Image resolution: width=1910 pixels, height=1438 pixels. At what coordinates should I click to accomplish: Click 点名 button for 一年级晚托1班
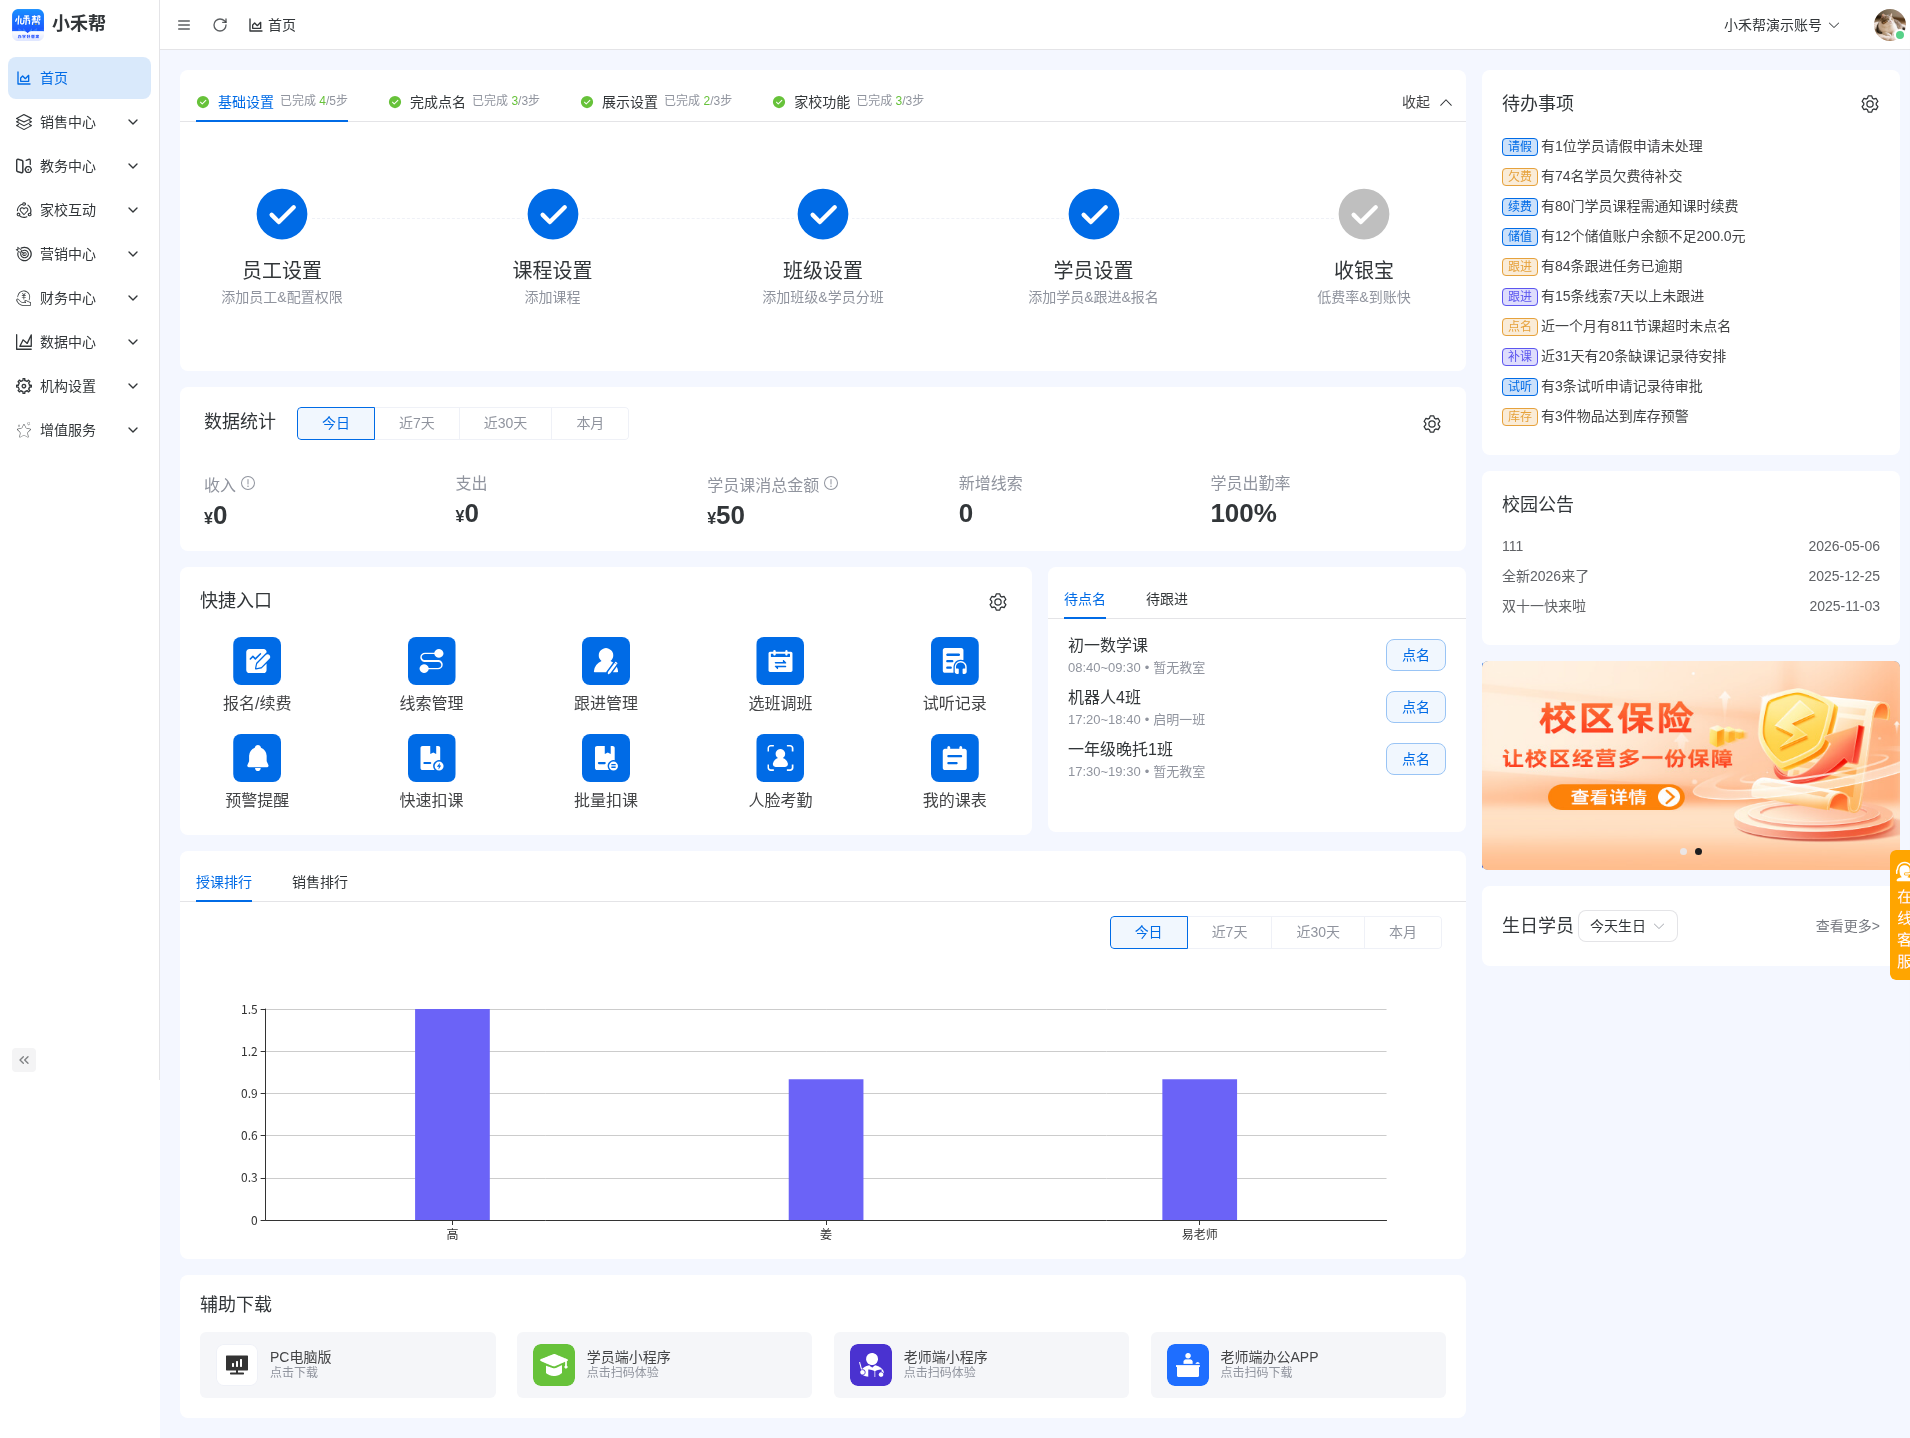coord(1416,759)
